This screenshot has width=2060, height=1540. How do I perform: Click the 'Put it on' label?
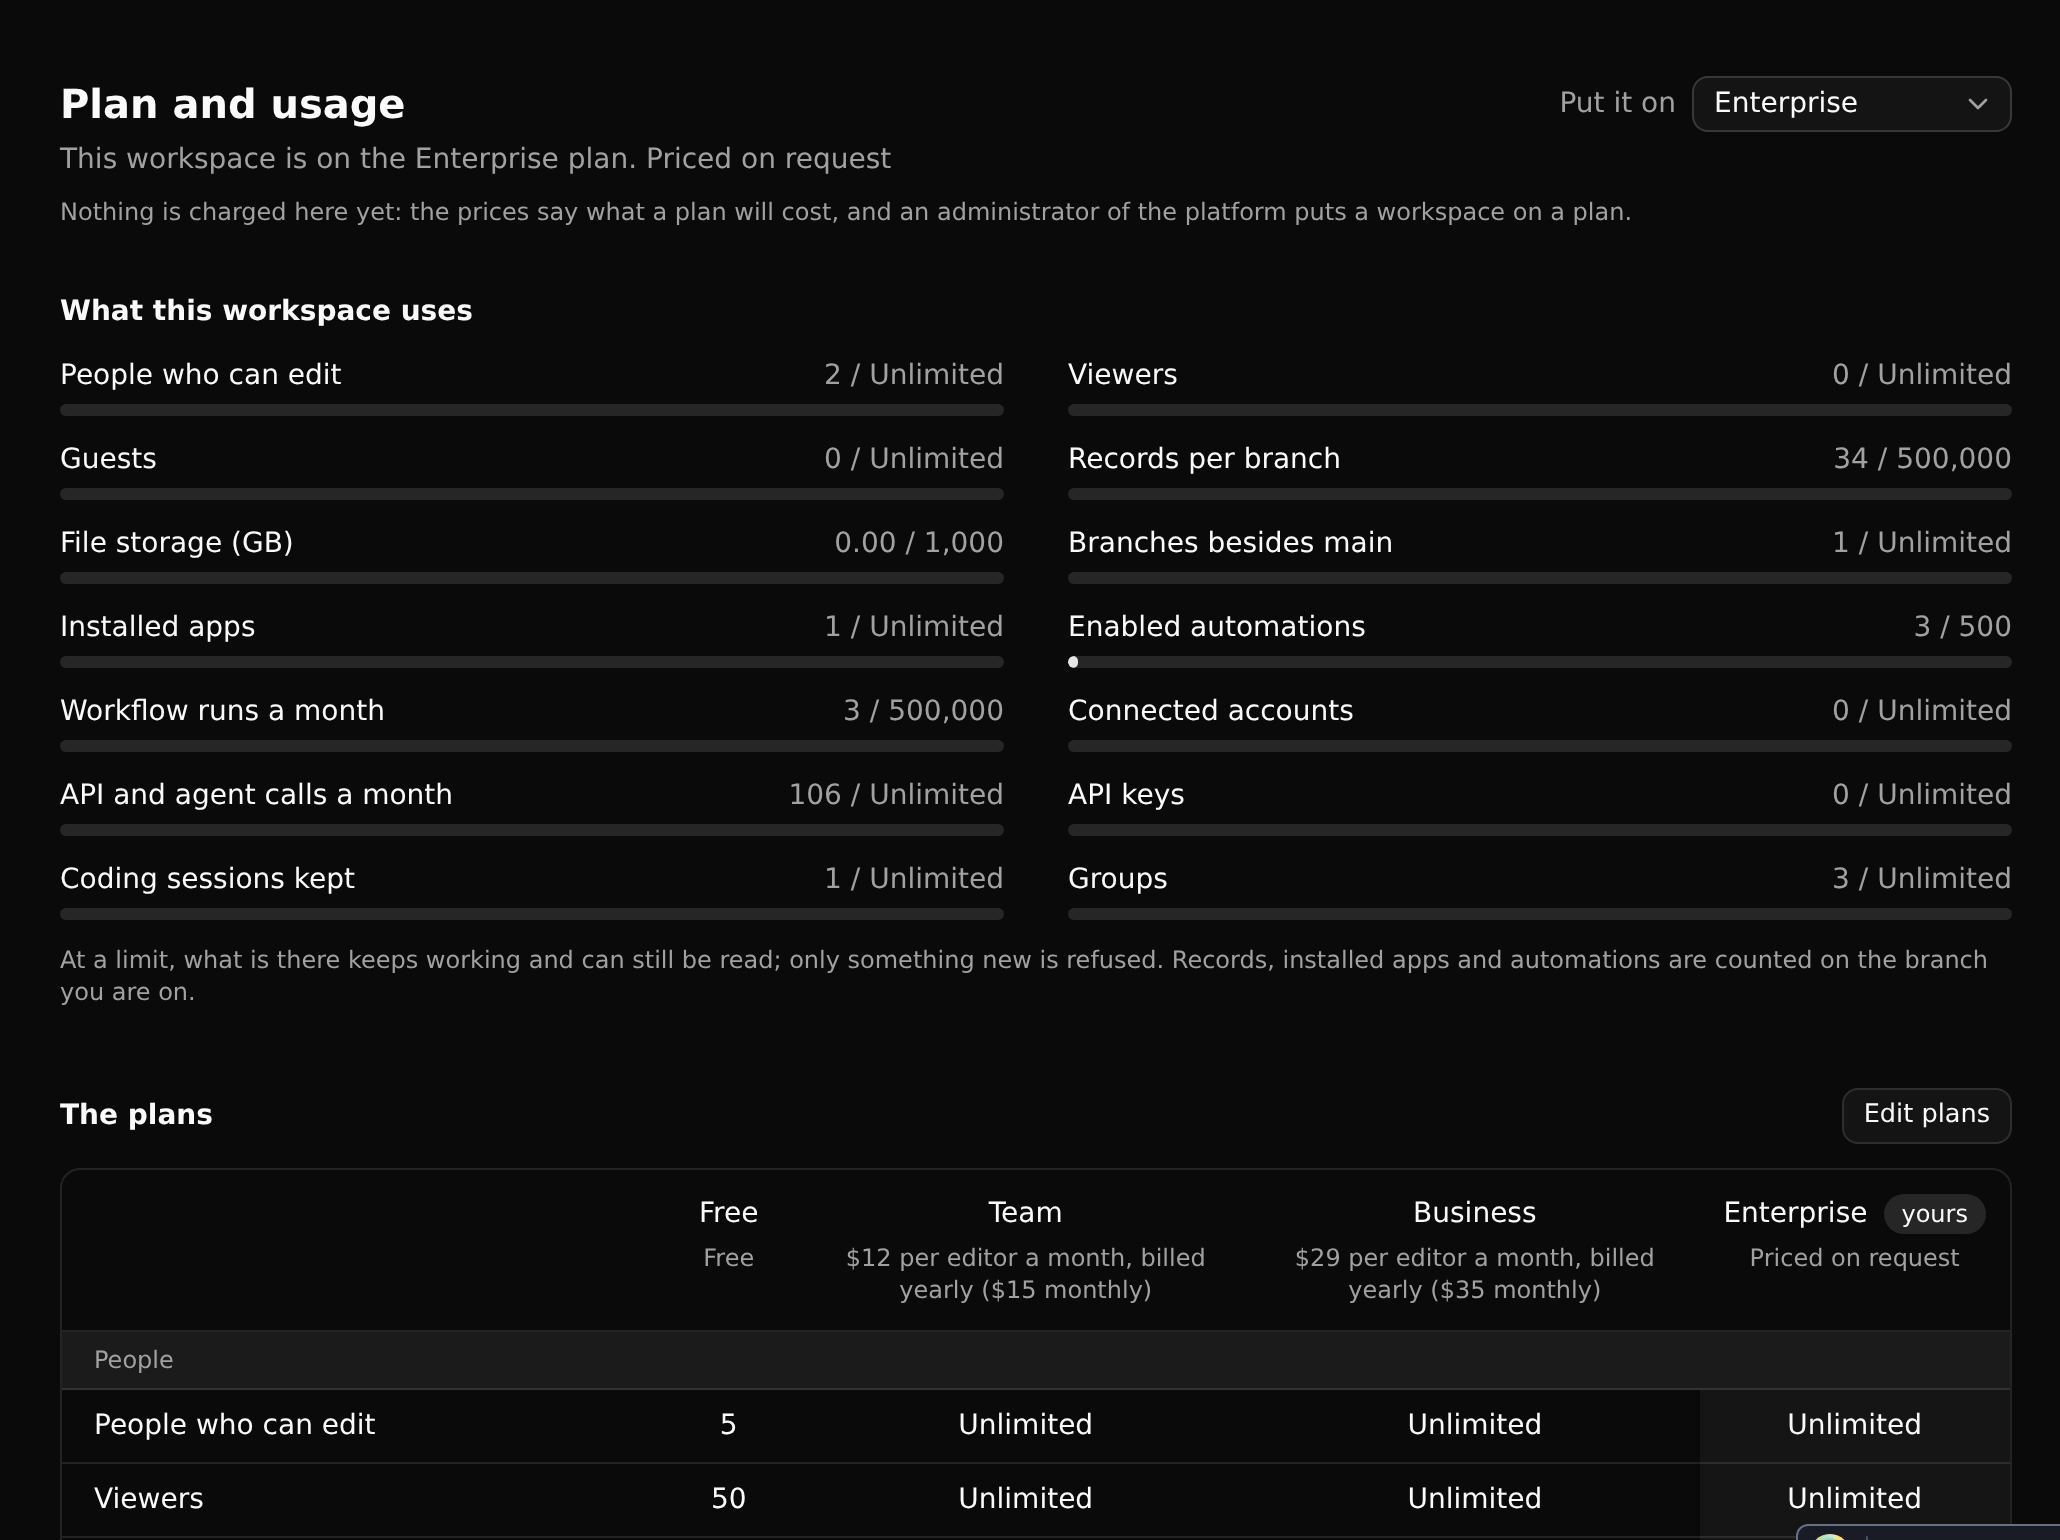coord(1617,103)
